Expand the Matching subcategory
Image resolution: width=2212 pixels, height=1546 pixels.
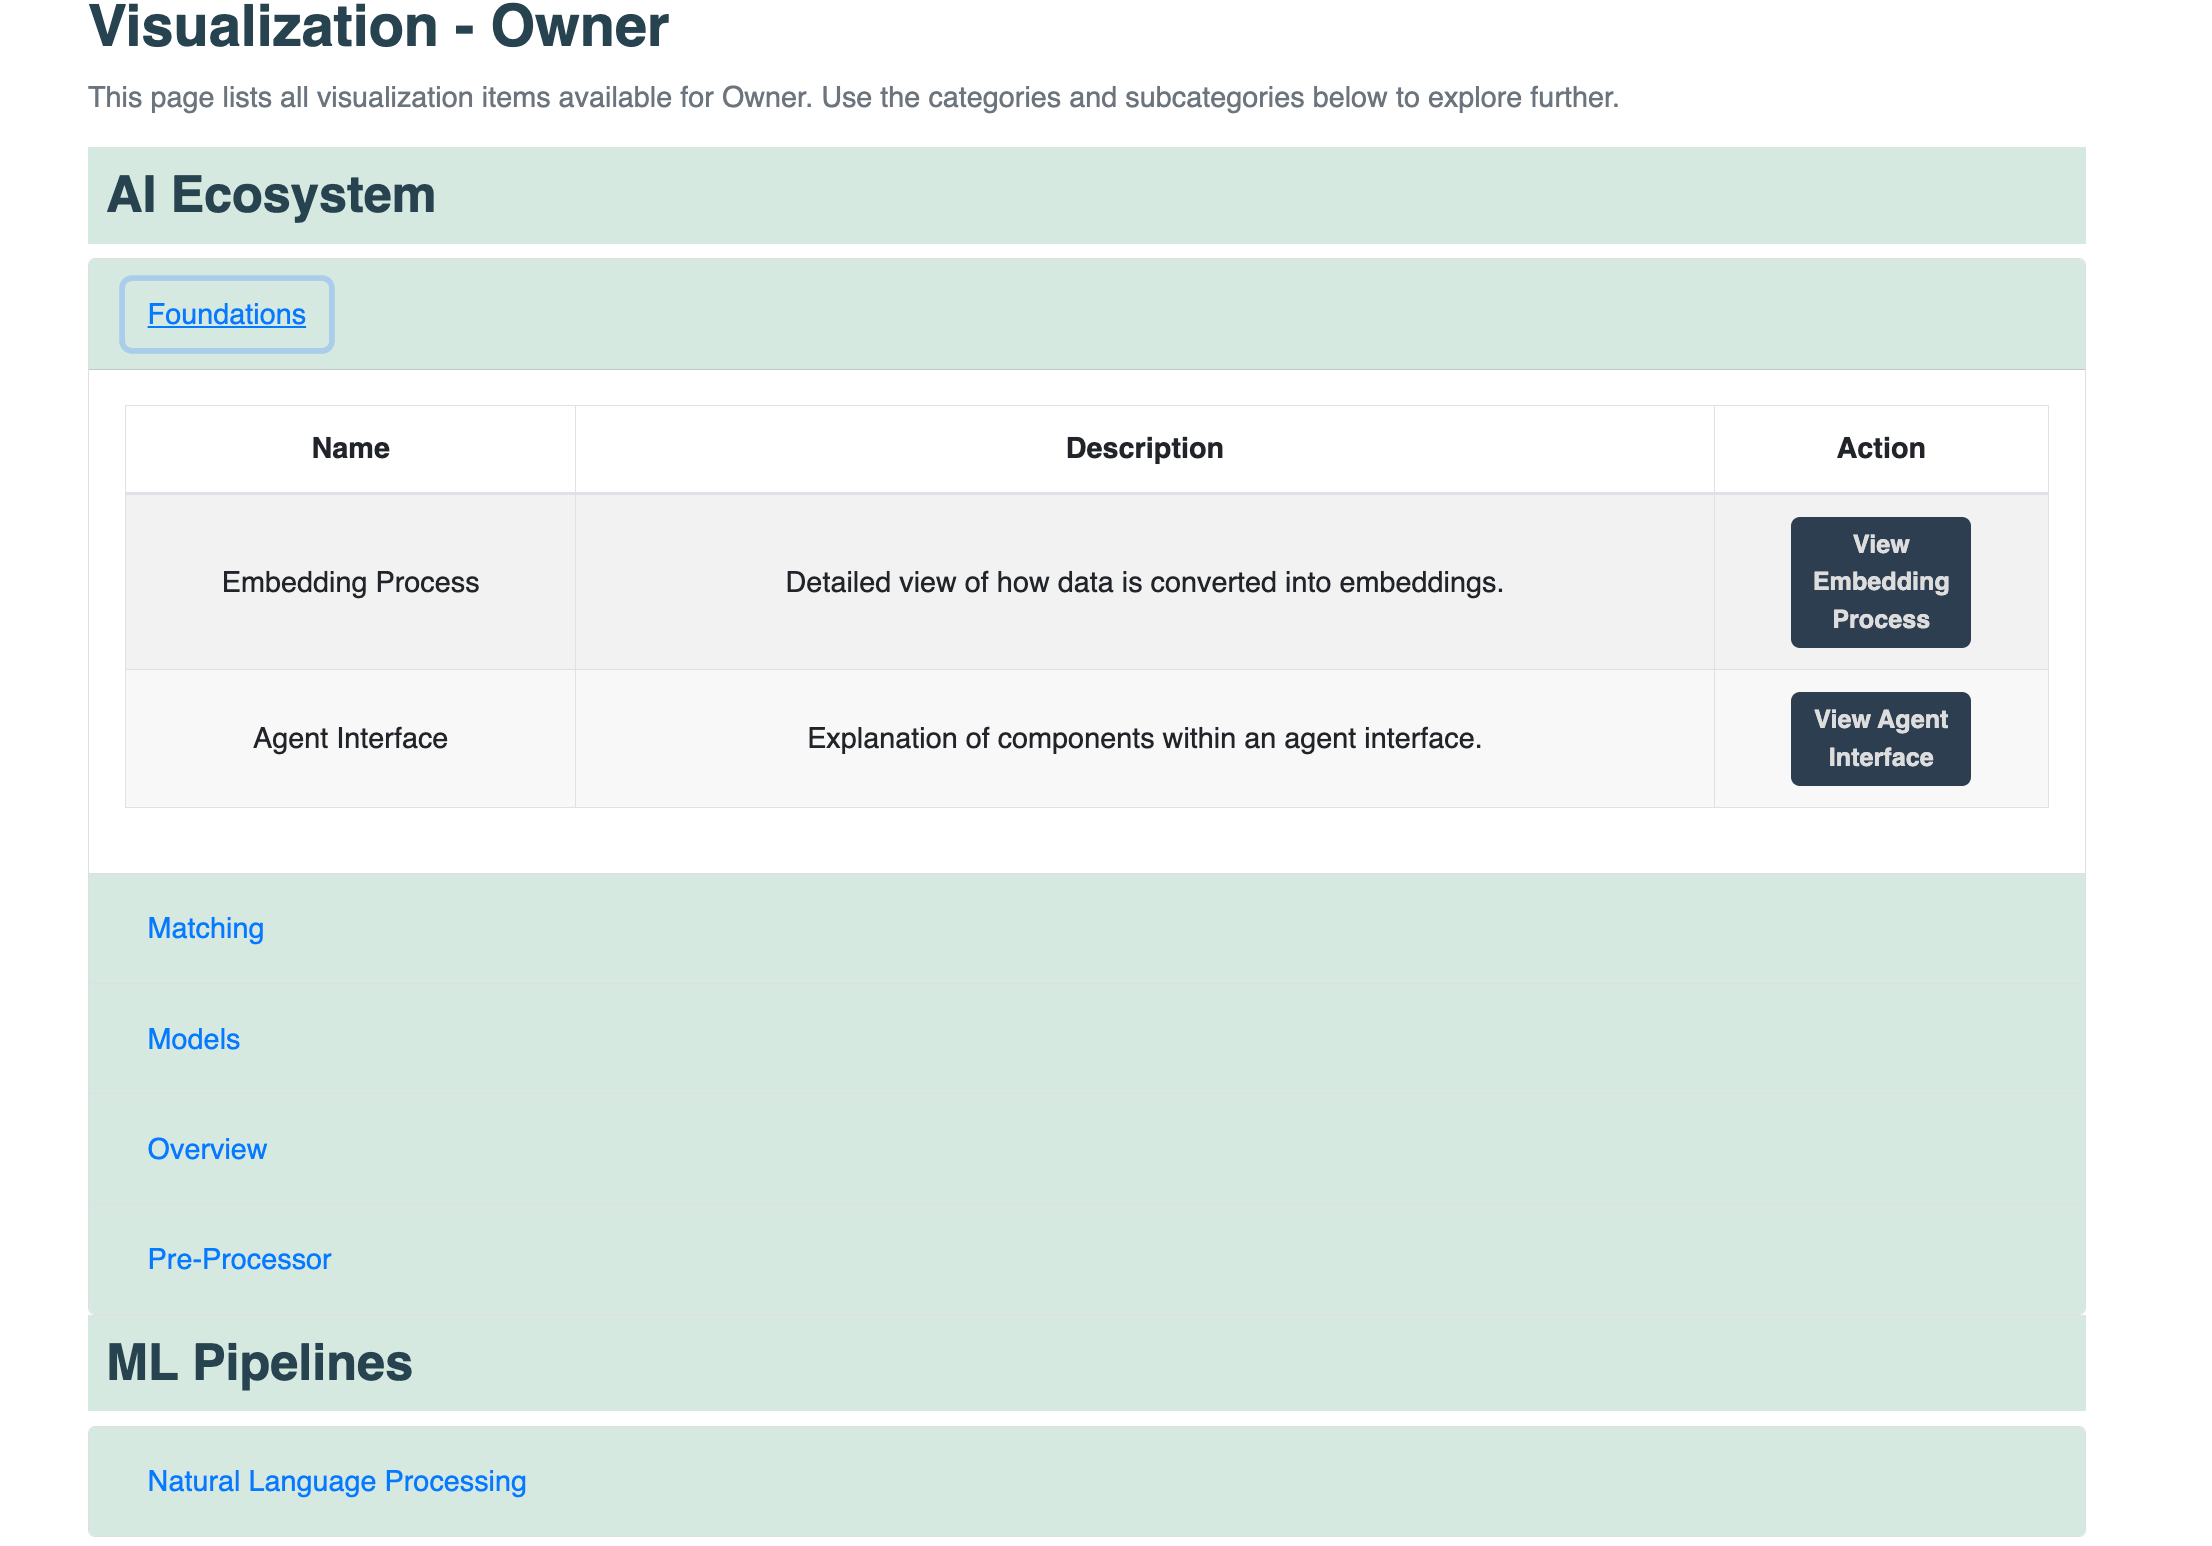pyautogui.click(x=205, y=928)
